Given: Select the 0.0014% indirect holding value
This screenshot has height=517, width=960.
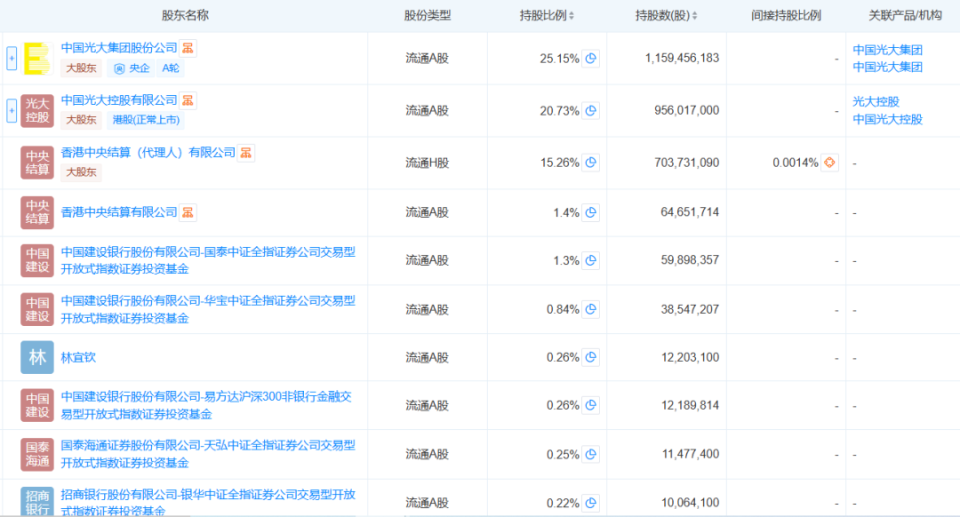Looking at the screenshot, I should [x=795, y=162].
